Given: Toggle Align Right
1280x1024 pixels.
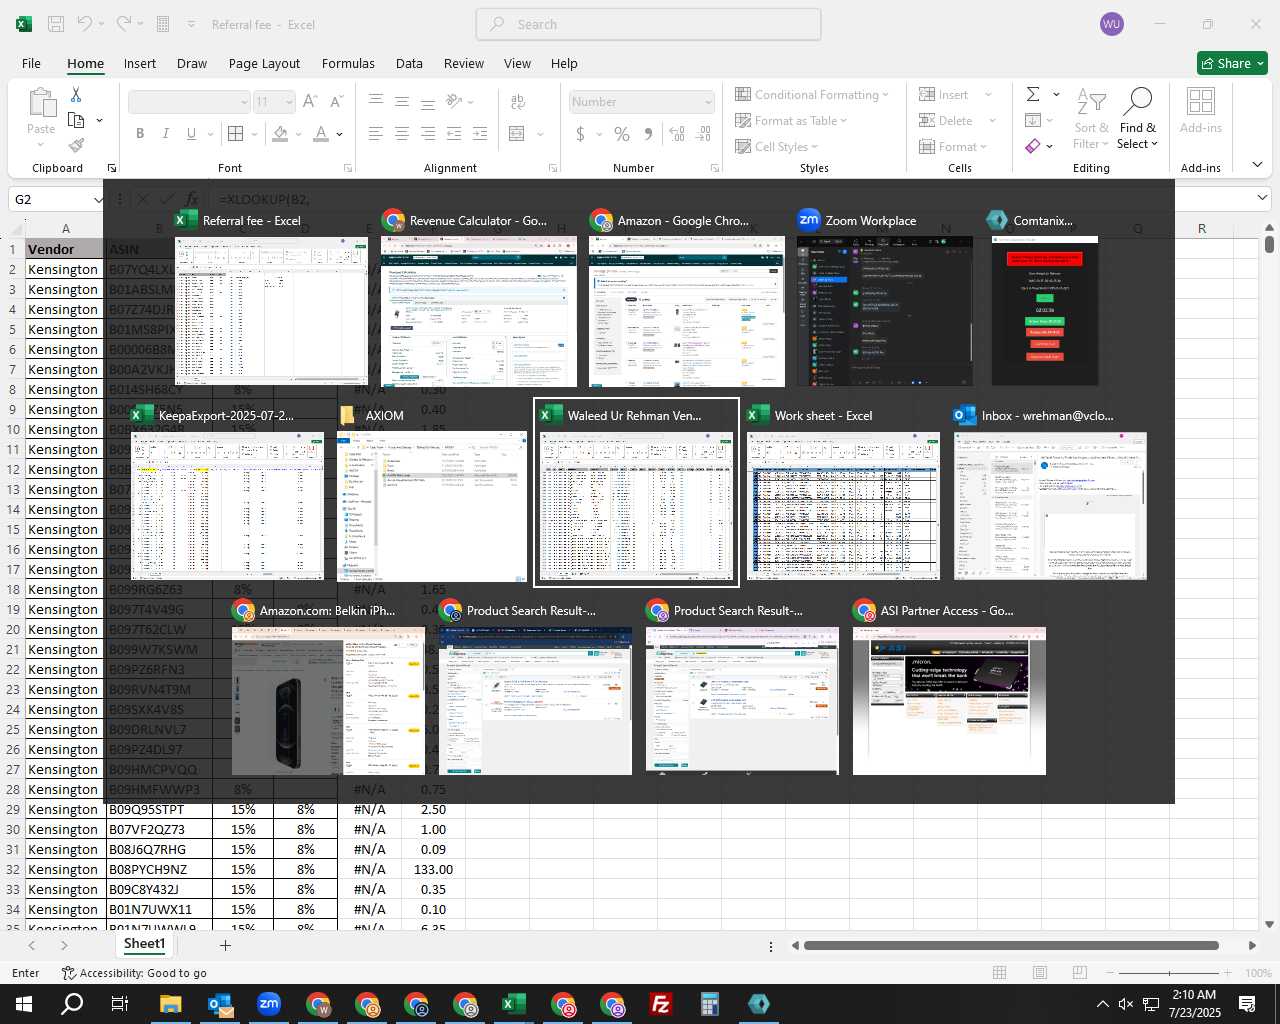Looking at the screenshot, I should click(428, 133).
